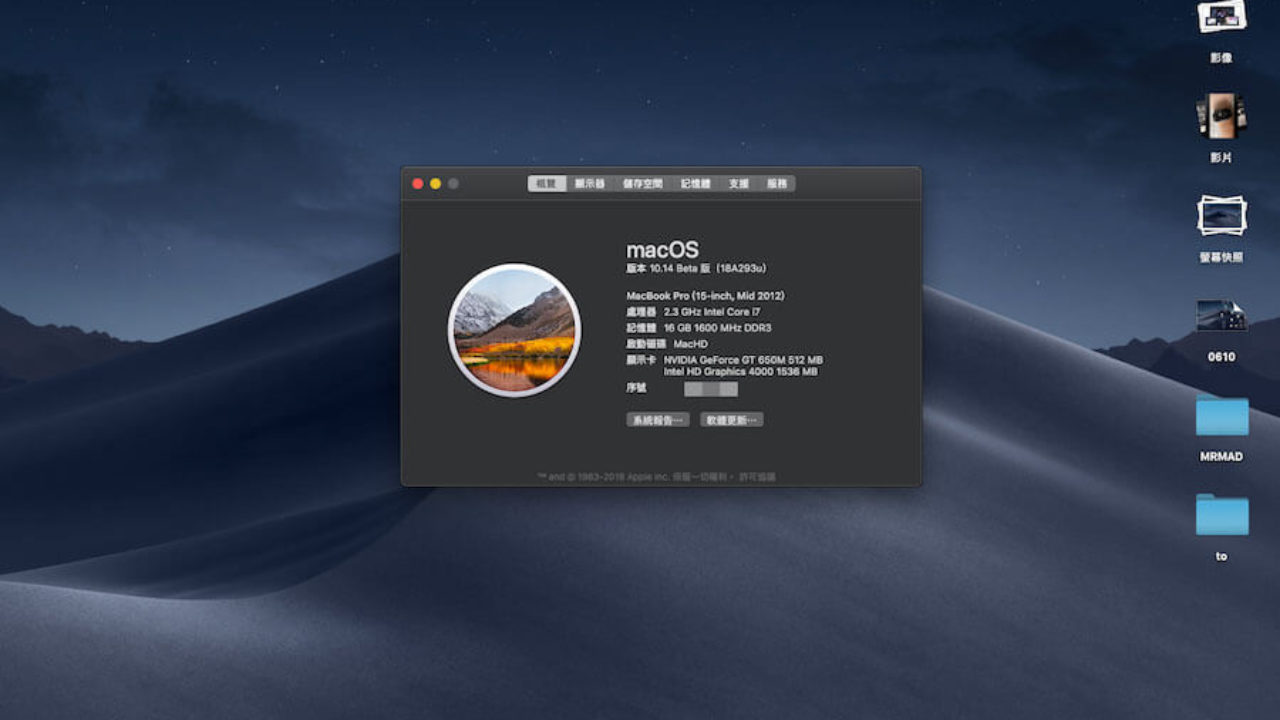The height and width of the screenshot is (720, 1280).
Task: Select the folder named "to" on the desktop
Action: tap(1222, 514)
